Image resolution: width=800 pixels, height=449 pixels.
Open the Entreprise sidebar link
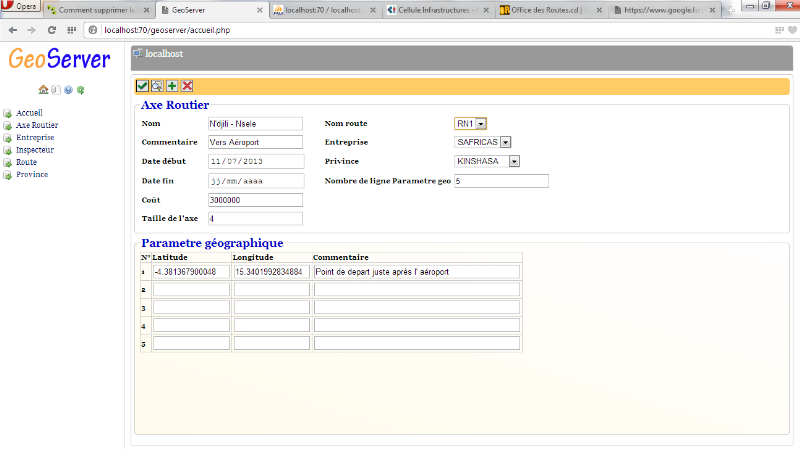pos(35,137)
